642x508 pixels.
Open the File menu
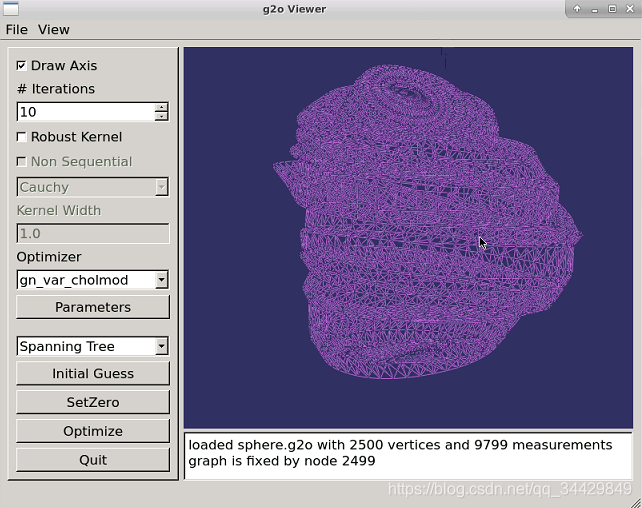(17, 30)
